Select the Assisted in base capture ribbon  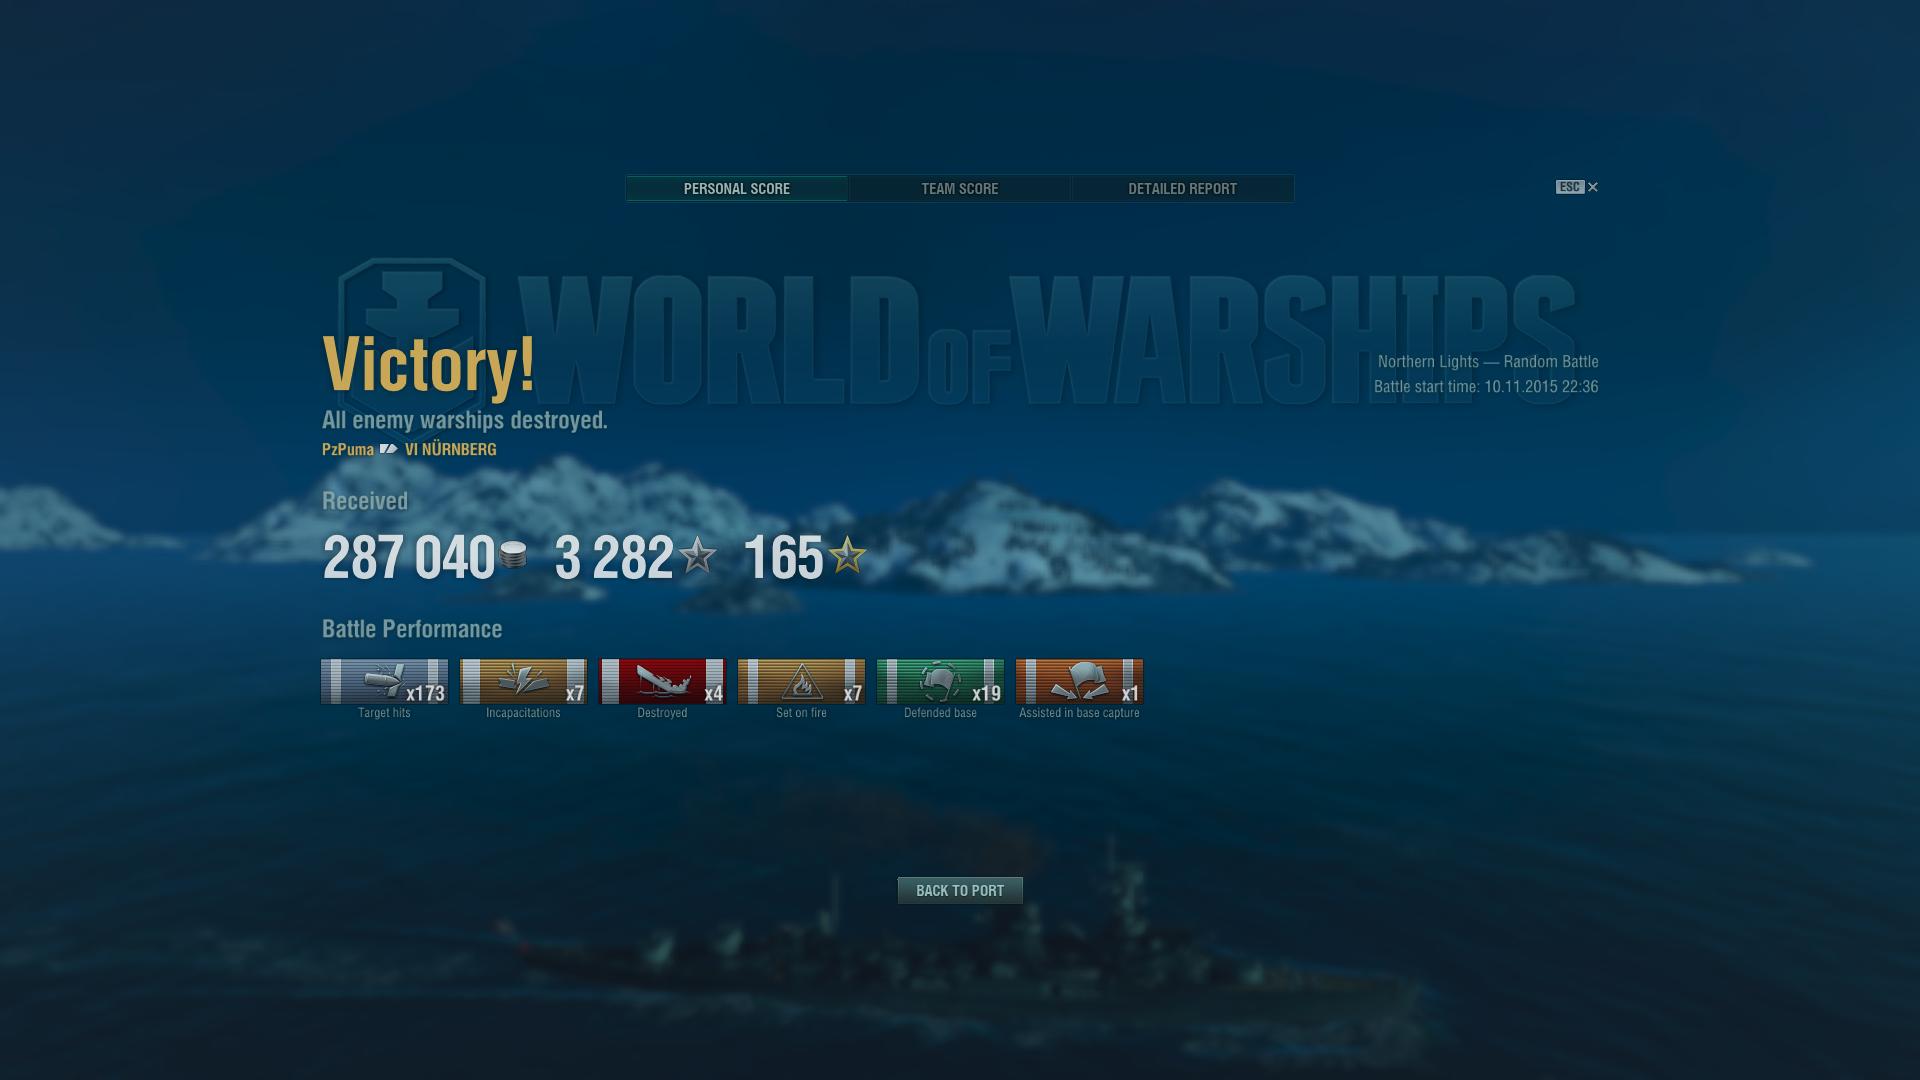point(1079,681)
